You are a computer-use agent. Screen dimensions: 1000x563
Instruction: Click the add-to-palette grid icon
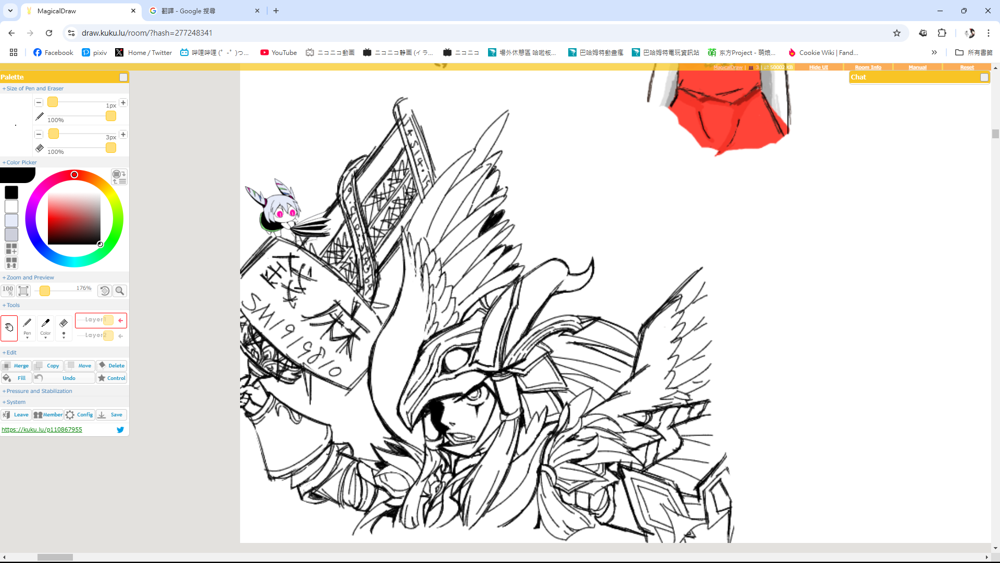click(x=11, y=249)
